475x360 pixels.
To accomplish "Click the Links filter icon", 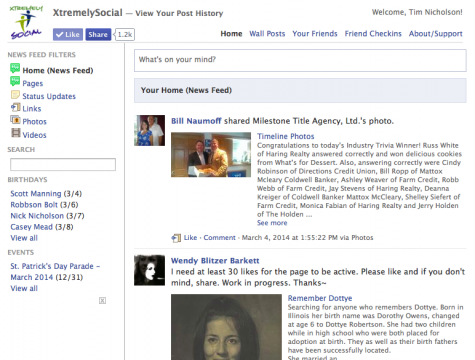I will [15, 108].
